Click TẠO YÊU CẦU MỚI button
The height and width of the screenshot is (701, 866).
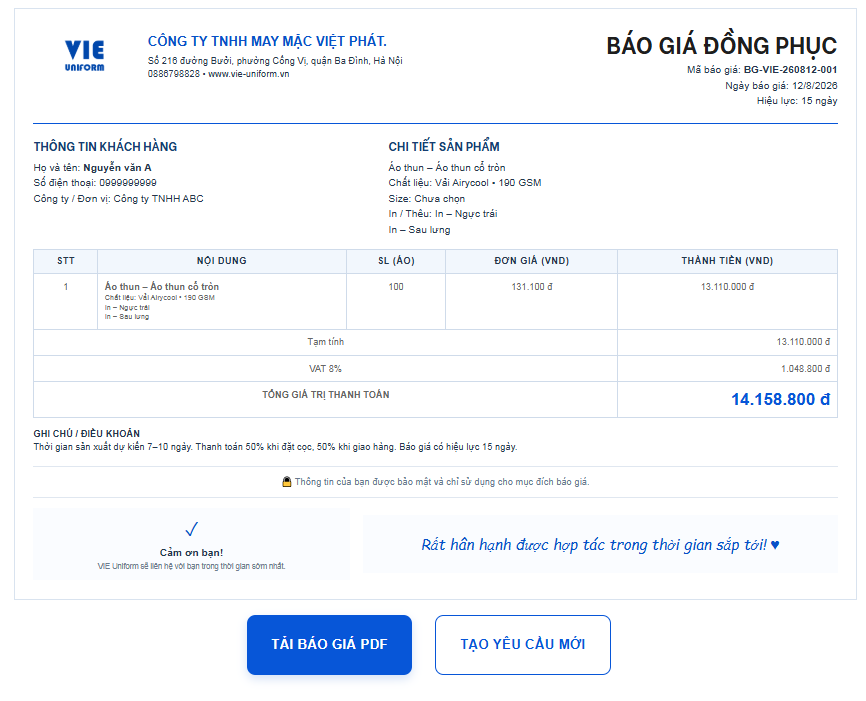(x=522, y=645)
